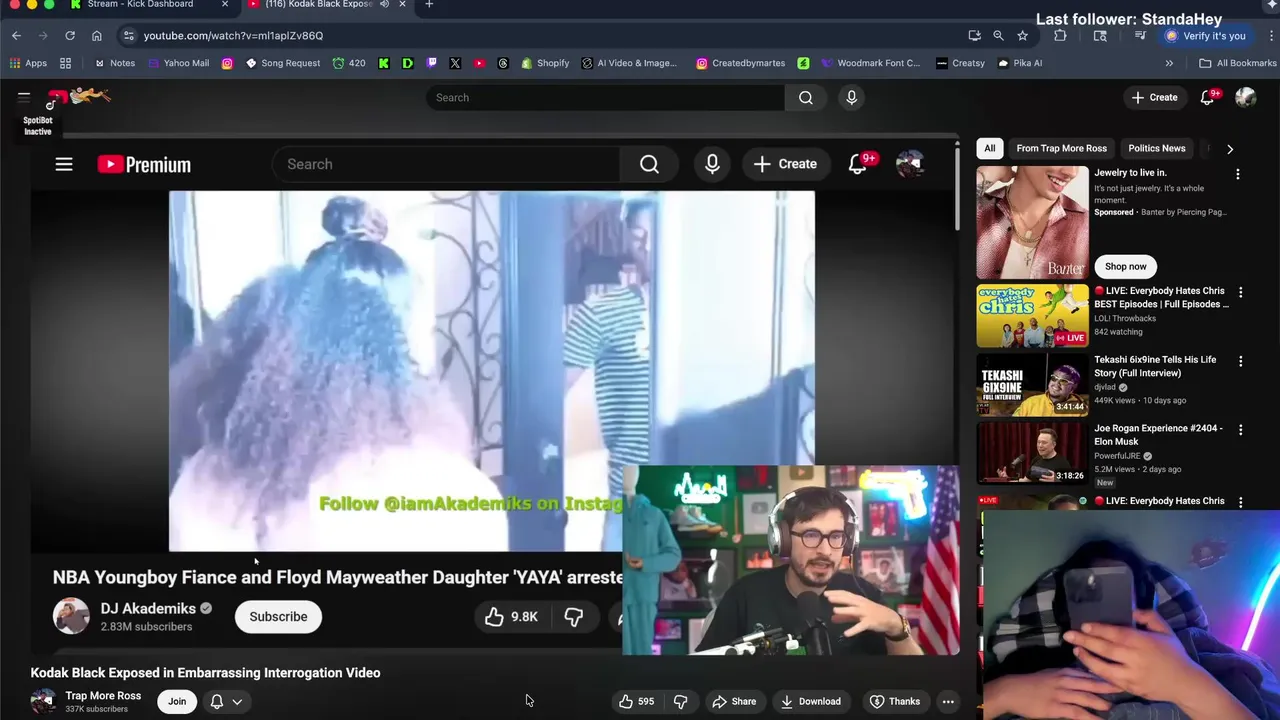Image resolution: width=1280 pixels, height=720 pixels.
Task: Select the Politics News chip
Action: tap(1157, 148)
